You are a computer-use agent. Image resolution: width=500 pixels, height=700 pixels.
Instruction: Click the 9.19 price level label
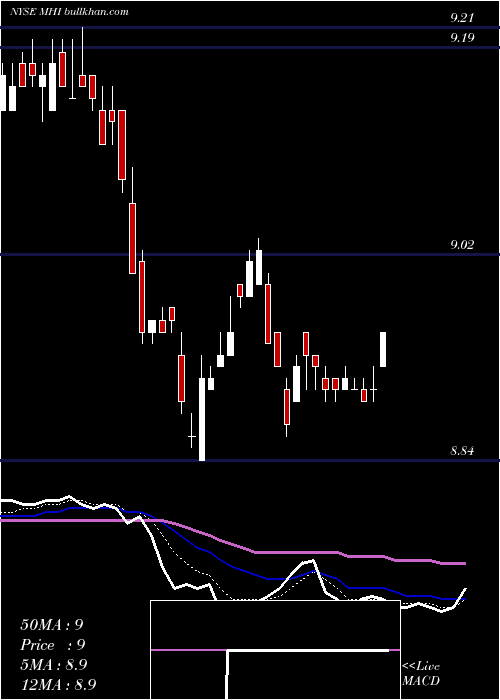462,38
